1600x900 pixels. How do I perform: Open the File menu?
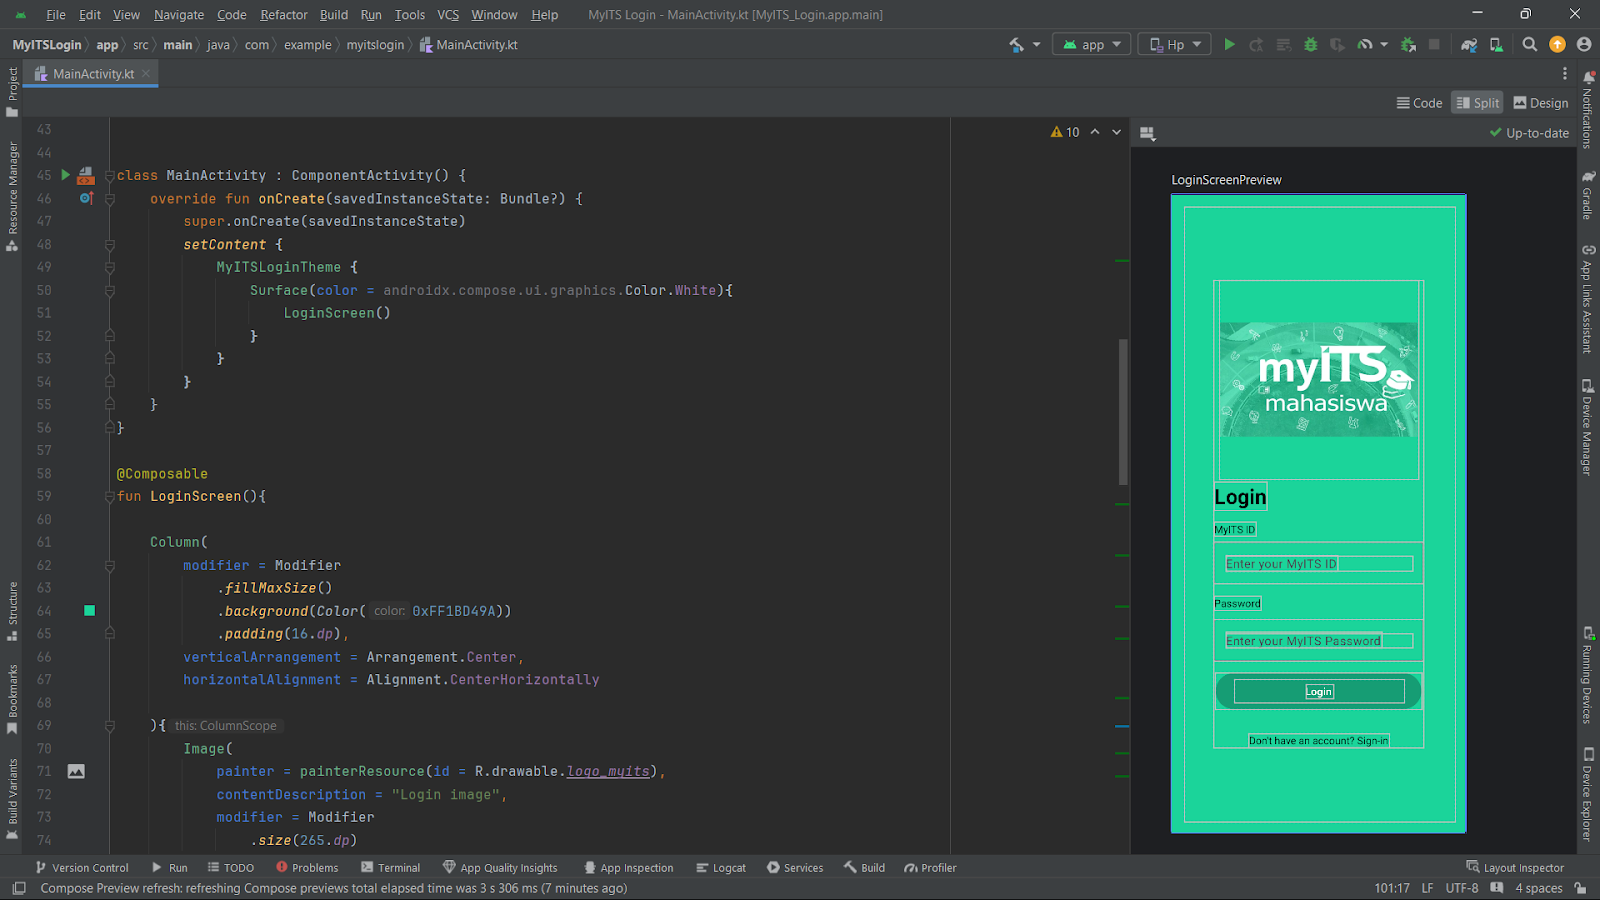coord(56,14)
